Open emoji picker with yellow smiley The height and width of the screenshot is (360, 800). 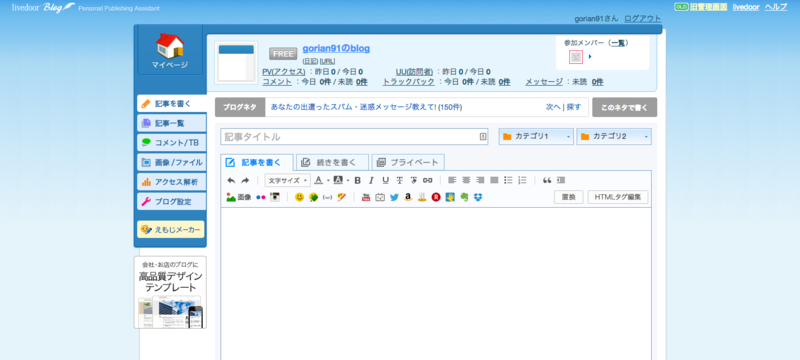299,197
